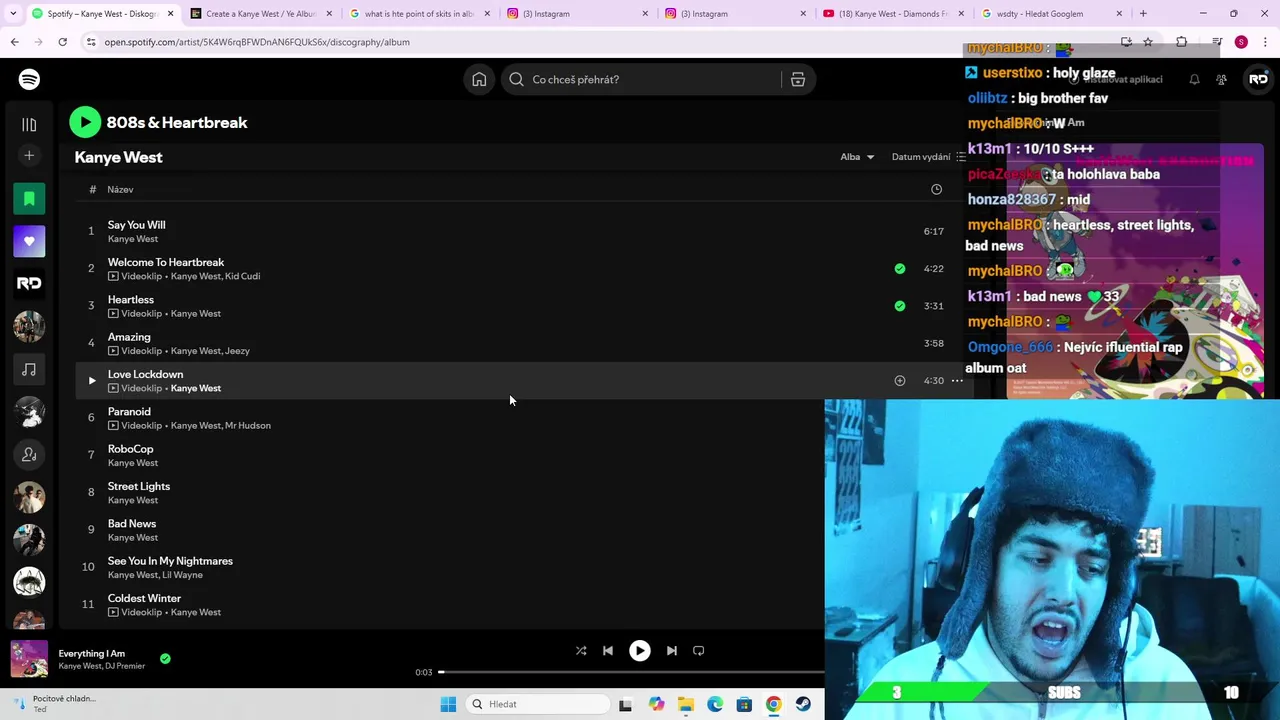Enable shuffle playback
The image size is (1280, 720).
coord(581,651)
